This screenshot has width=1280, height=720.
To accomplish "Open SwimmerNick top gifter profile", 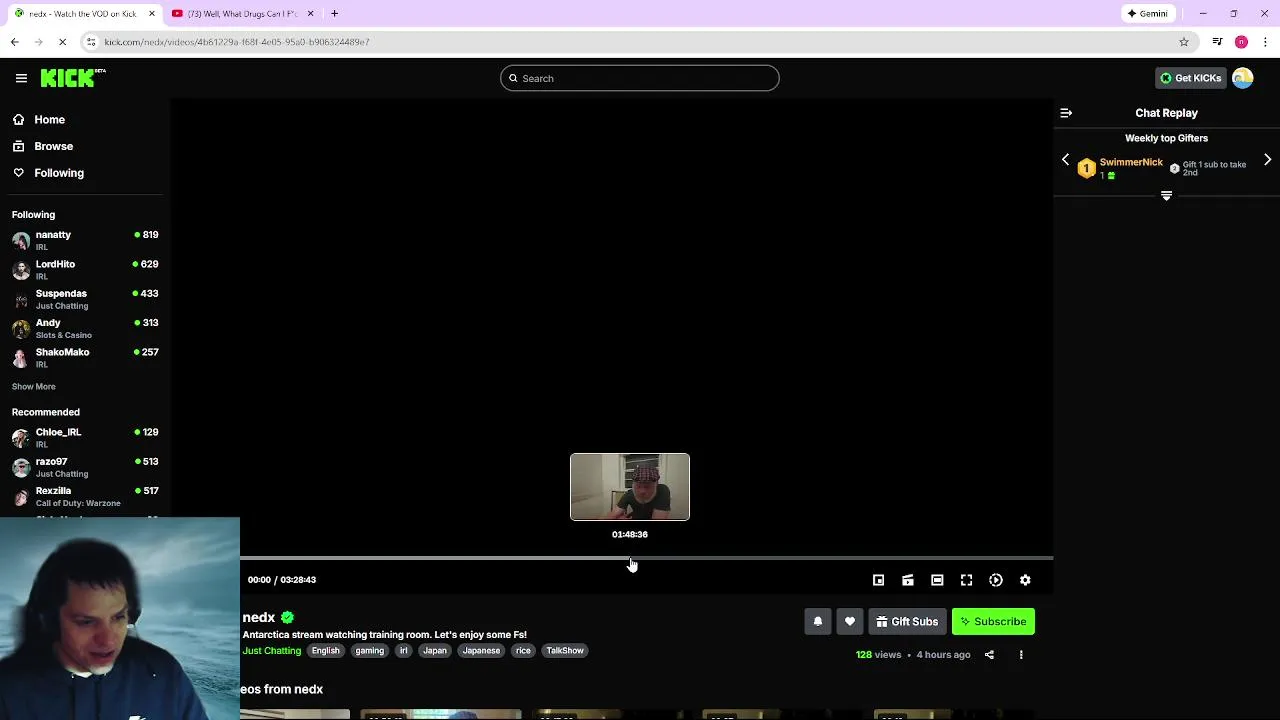I will [x=1131, y=162].
